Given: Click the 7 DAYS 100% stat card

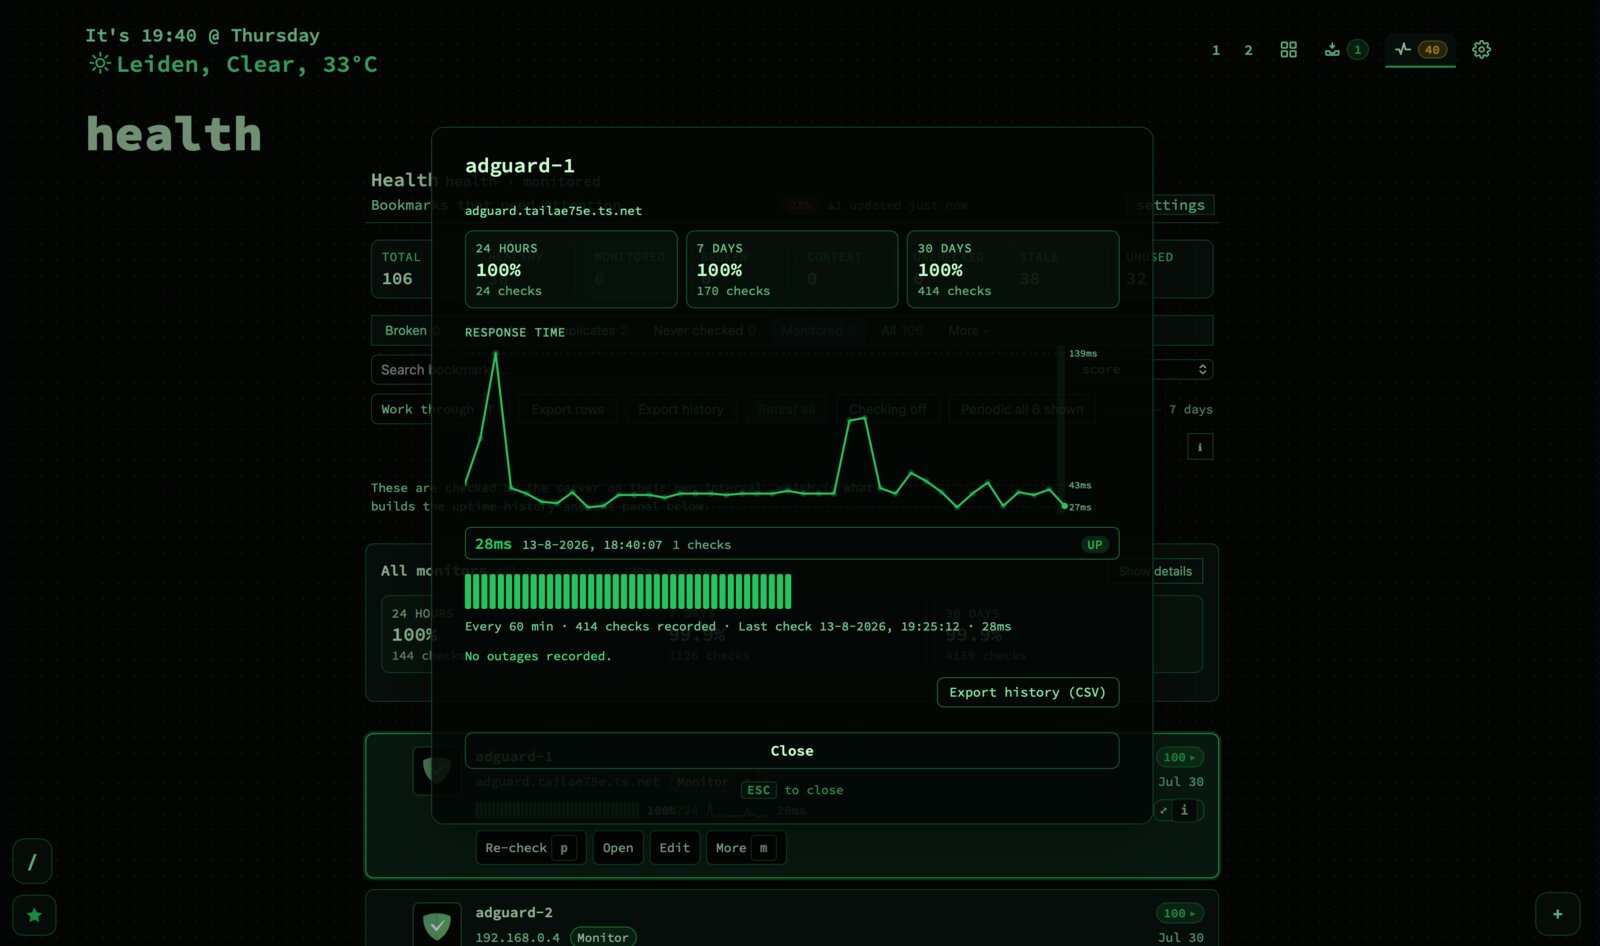Looking at the screenshot, I should [x=792, y=269].
